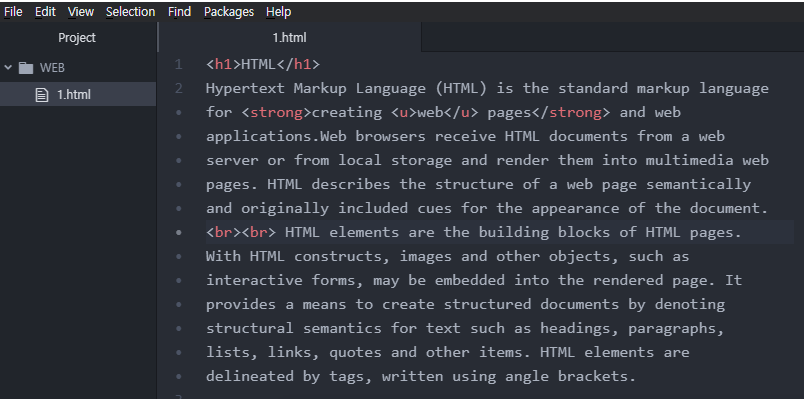Viewport: 804px width, 399px height.
Task: Open the View menu
Action: coord(81,11)
